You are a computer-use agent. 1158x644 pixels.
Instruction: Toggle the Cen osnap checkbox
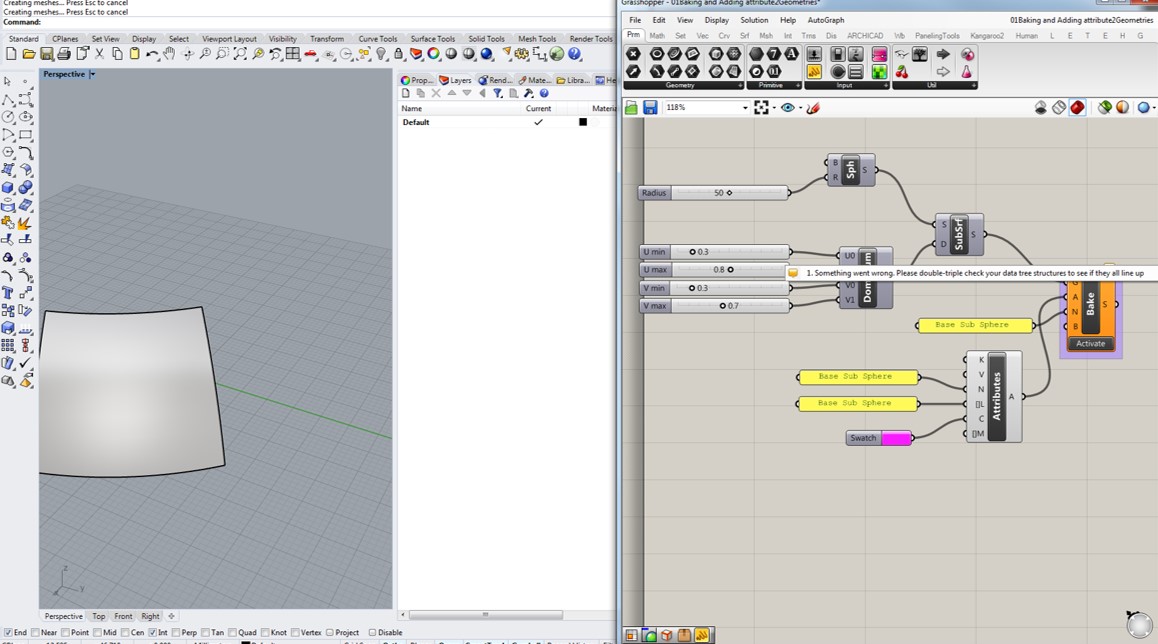[x=125, y=632]
